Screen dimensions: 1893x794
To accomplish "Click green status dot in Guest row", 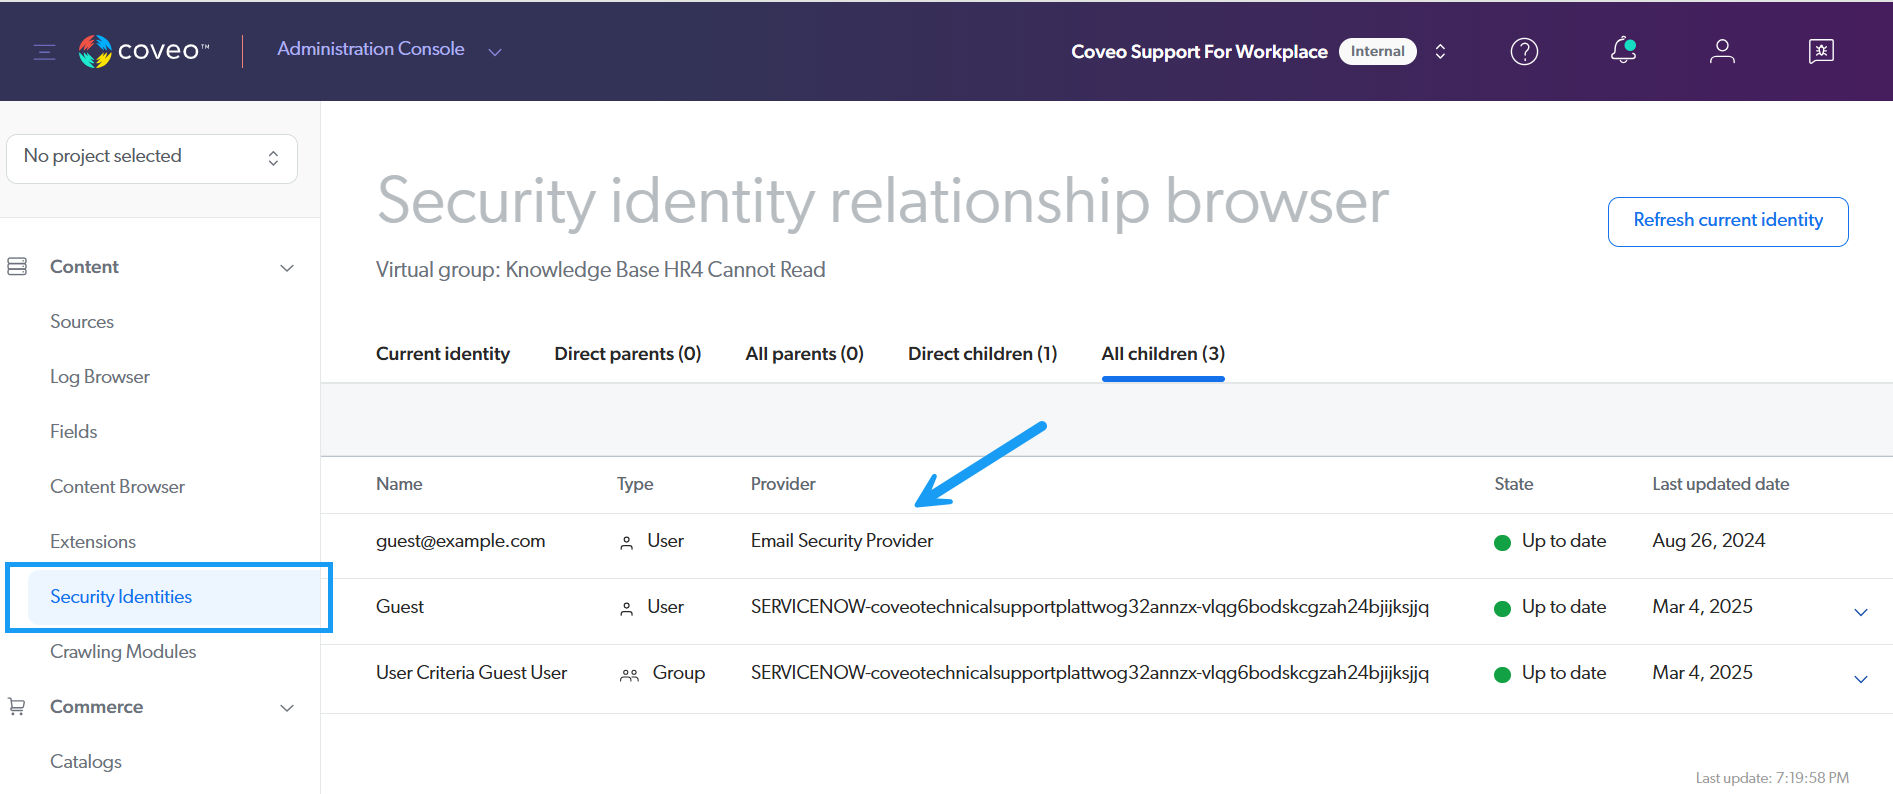I will [x=1502, y=609].
